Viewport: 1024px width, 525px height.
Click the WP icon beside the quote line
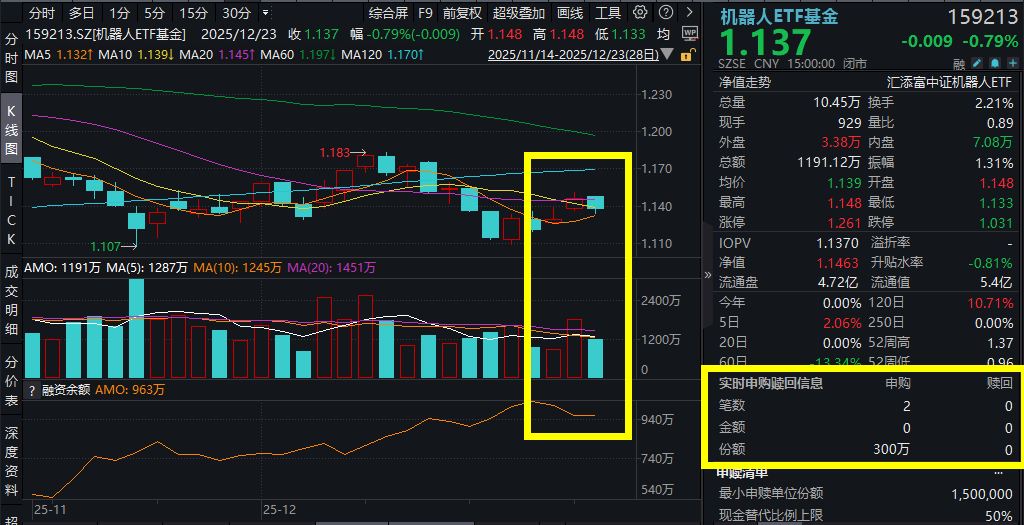[x=689, y=33]
